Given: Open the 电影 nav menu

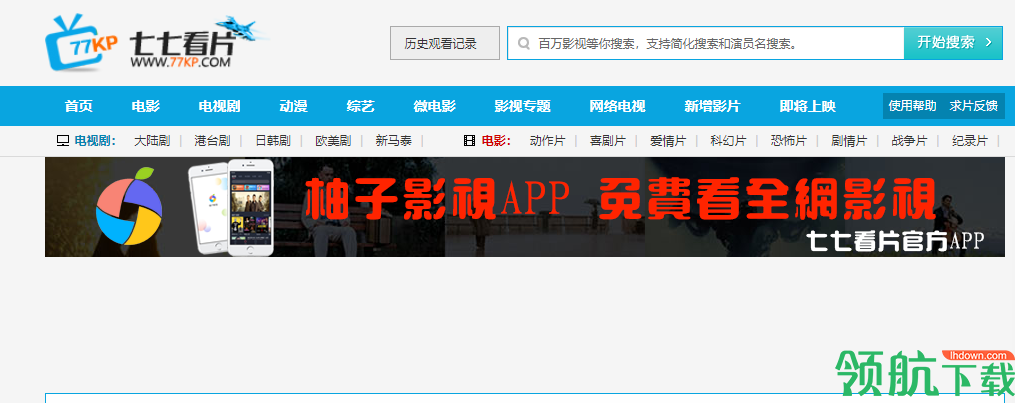Looking at the screenshot, I should point(146,106).
